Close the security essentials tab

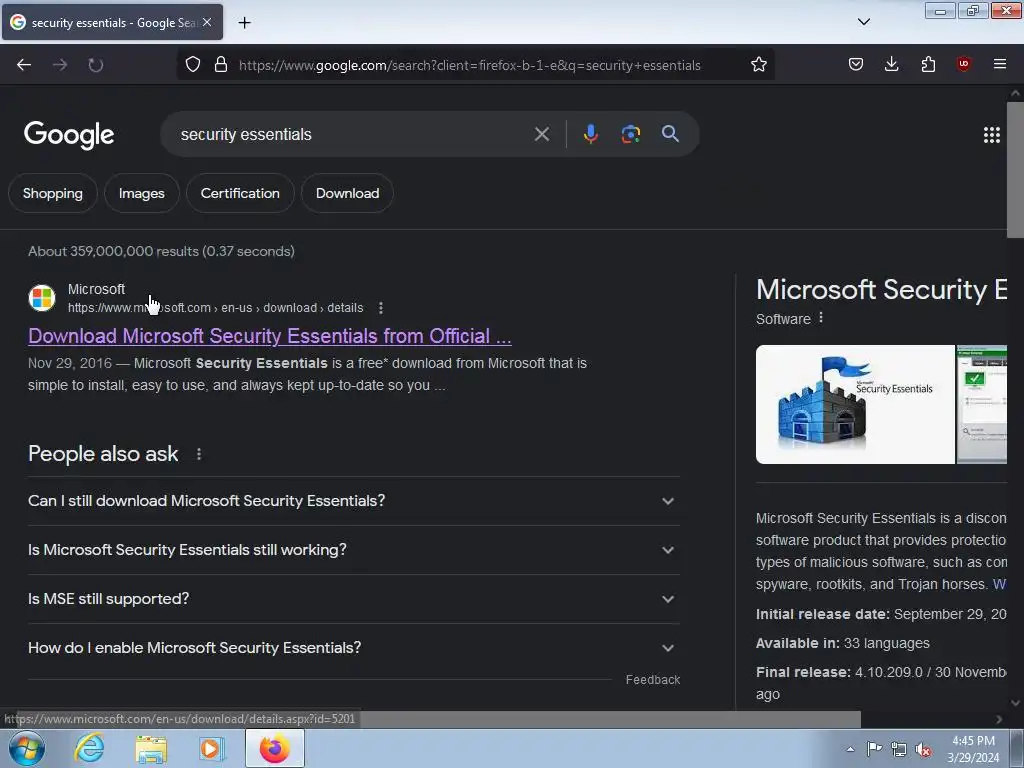(x=207, y=22)
